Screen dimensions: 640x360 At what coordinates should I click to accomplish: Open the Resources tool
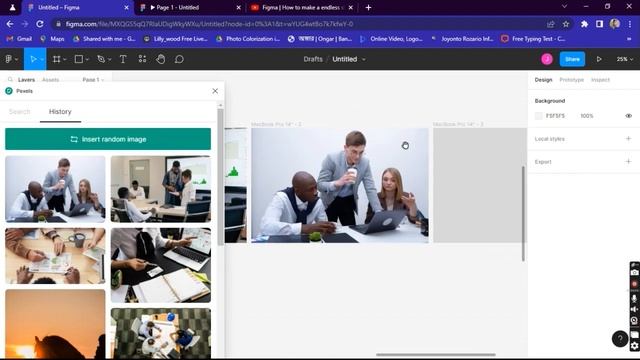142,59
